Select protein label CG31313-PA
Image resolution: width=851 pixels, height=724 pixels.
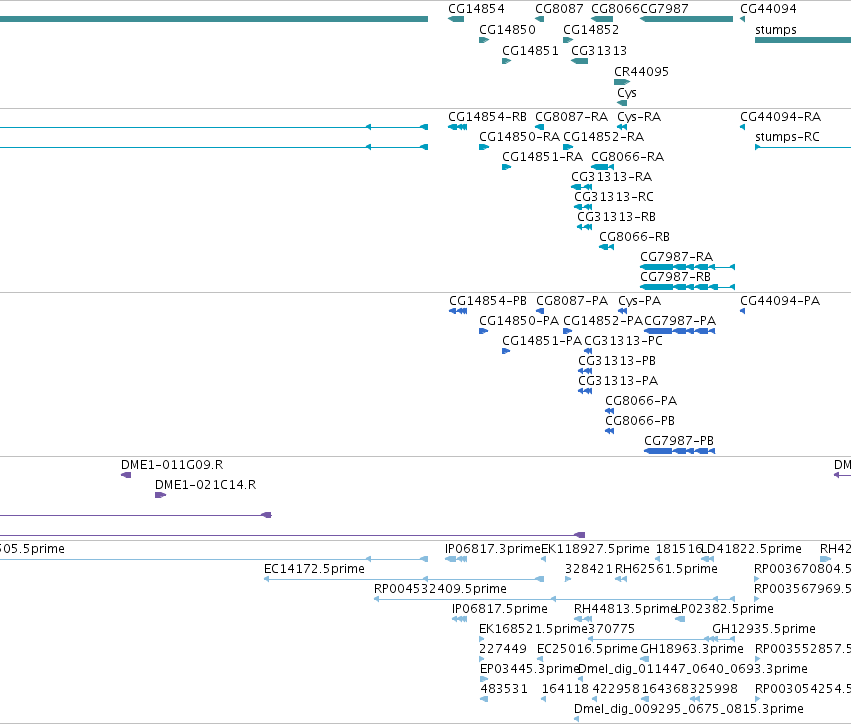tap(618, 382)
